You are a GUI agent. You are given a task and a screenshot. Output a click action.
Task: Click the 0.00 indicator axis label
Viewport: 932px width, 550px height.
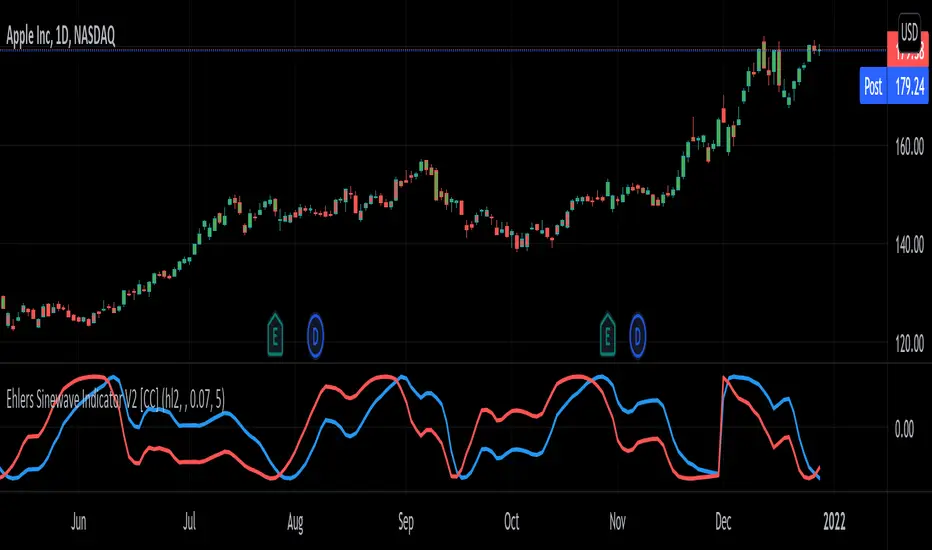tap(904, 429)
